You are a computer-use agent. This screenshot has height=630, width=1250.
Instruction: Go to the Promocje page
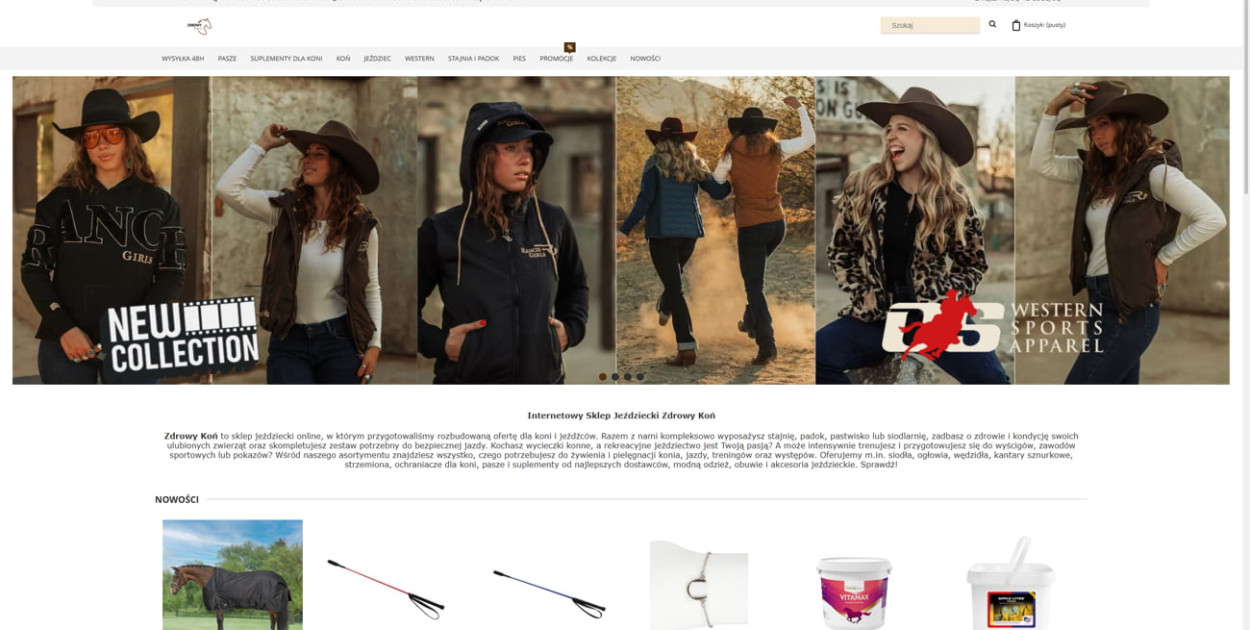556,59
